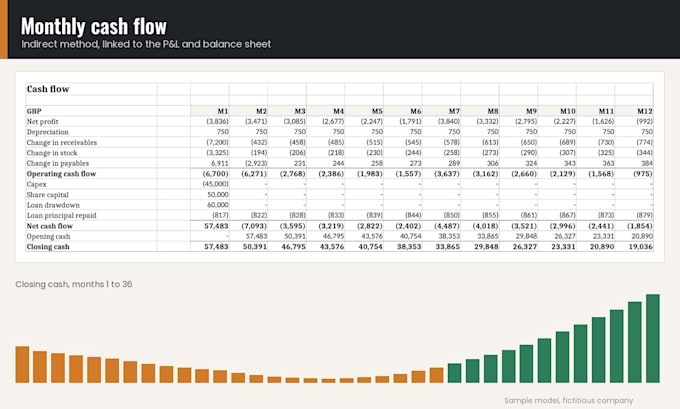
Task: Click the M12 column header
Action: 645,111
